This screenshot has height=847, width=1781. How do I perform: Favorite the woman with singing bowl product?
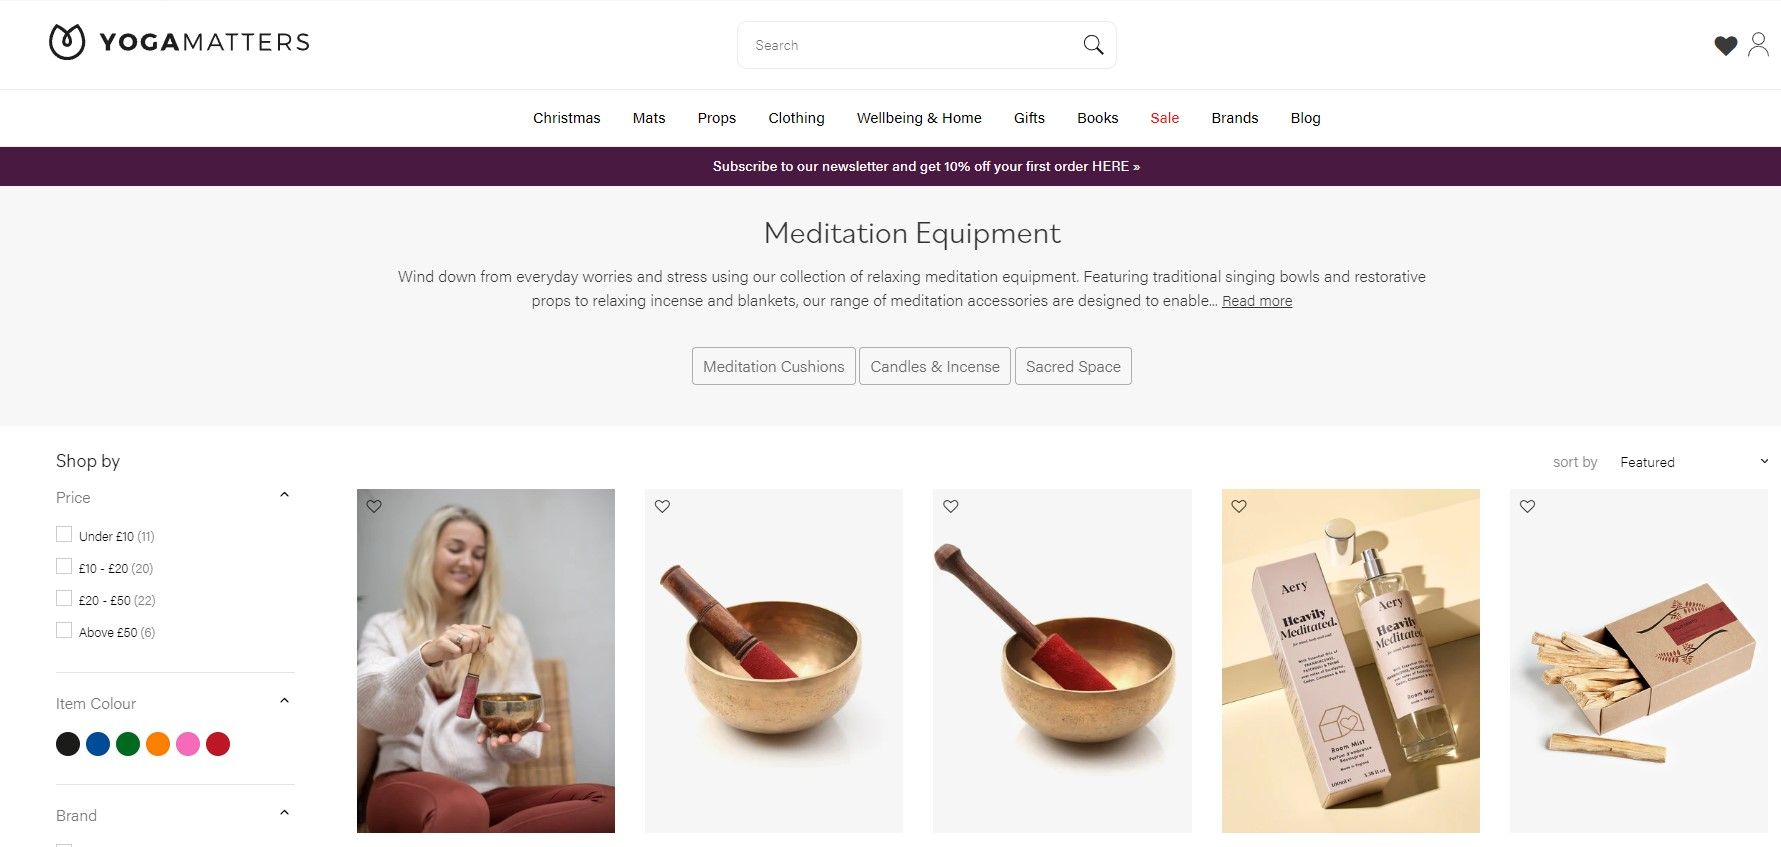pos(374,506)
